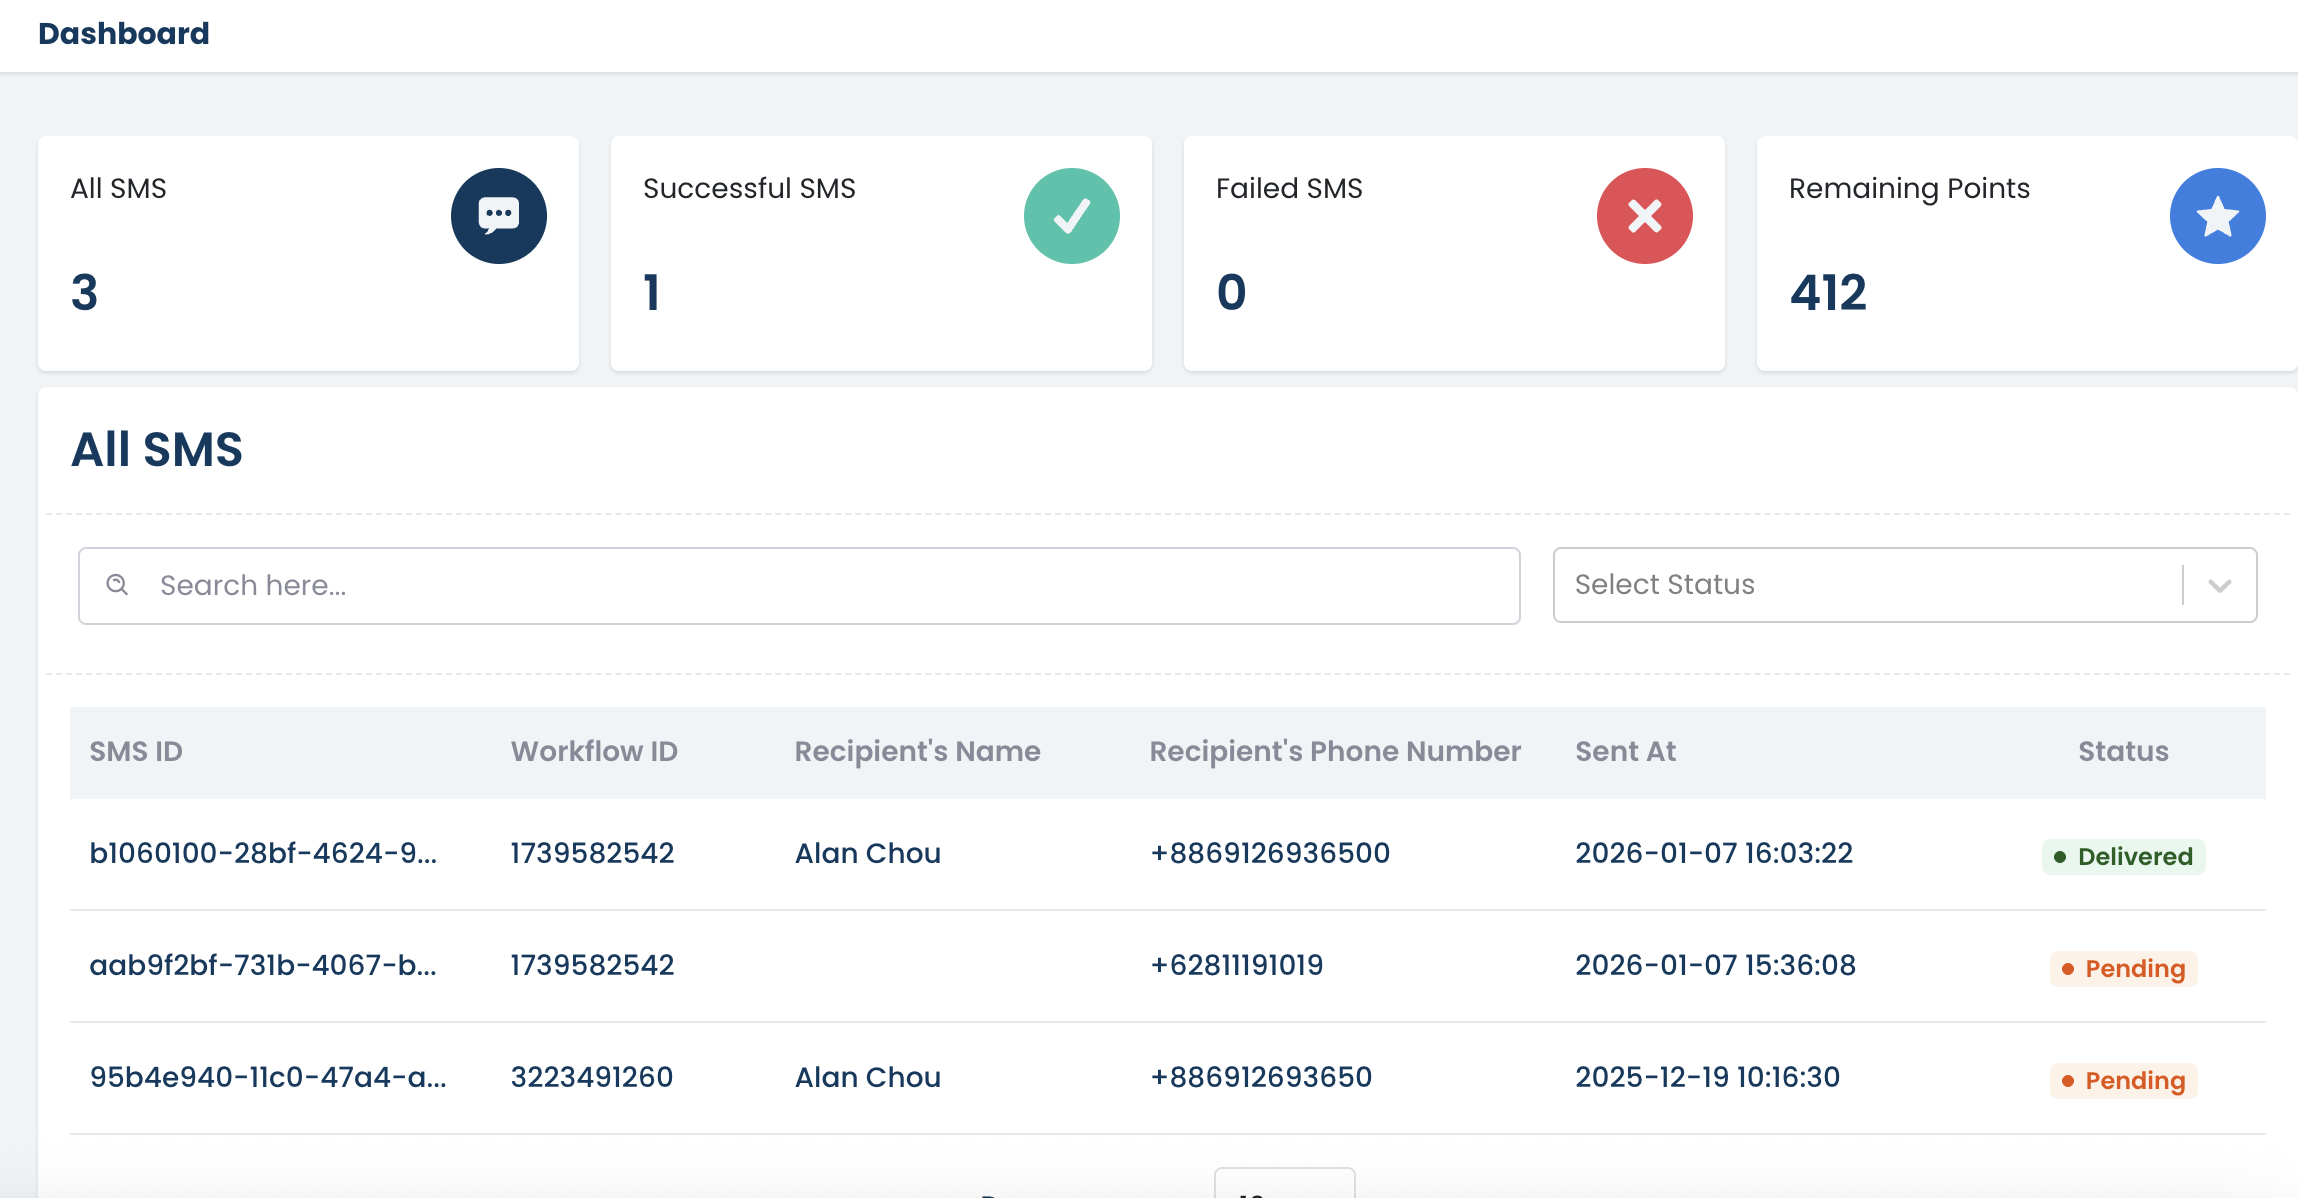Click the Successful SMS green checkmark icon
The width and height of the screenshot is (2298, 1198).
[1071, 216]
